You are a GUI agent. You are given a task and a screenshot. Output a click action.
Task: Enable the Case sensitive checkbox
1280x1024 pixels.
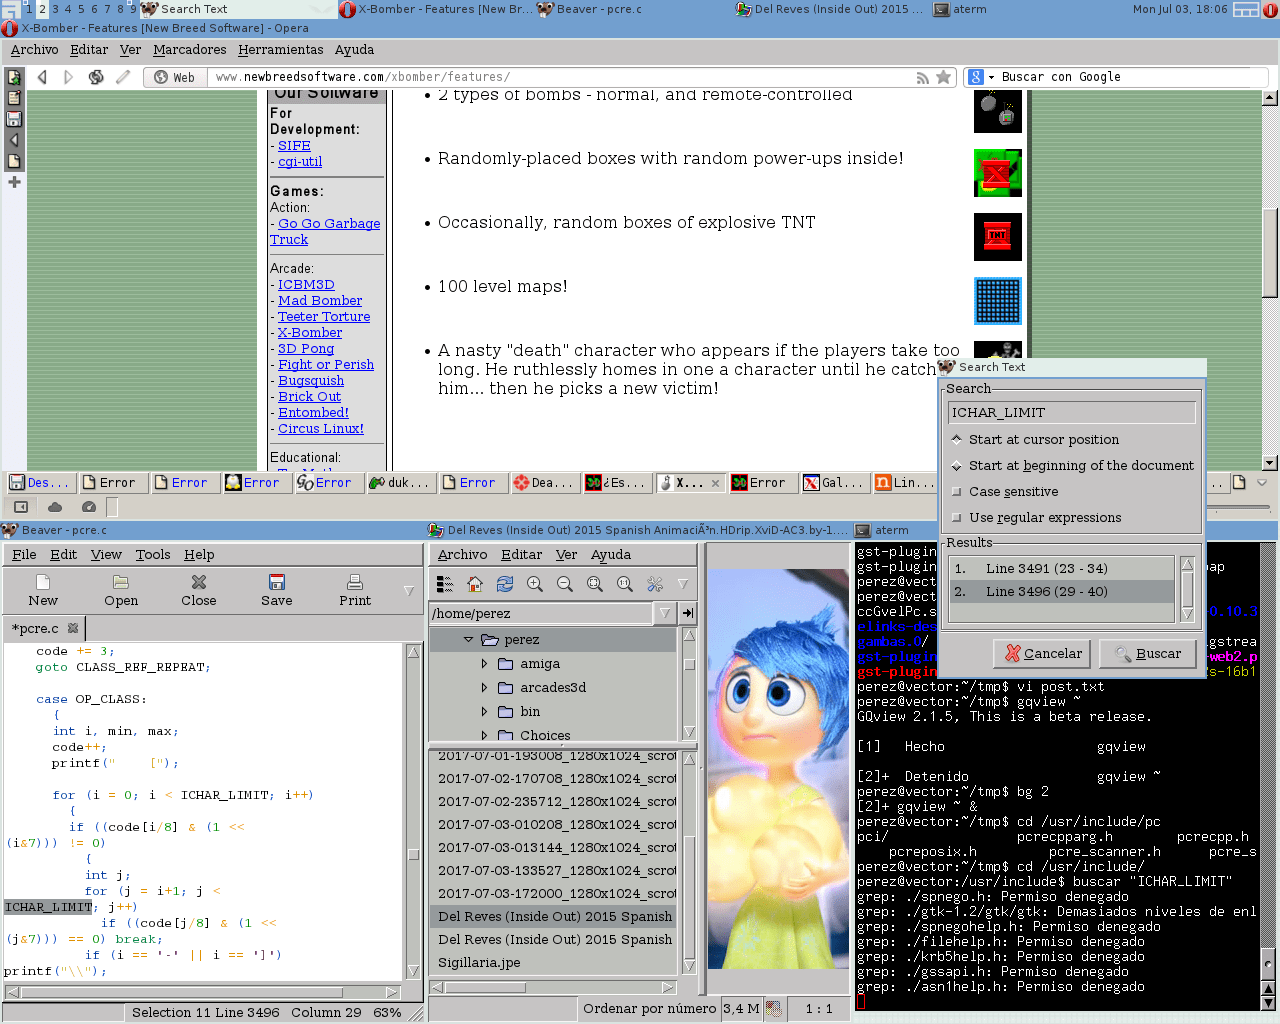1005,492
